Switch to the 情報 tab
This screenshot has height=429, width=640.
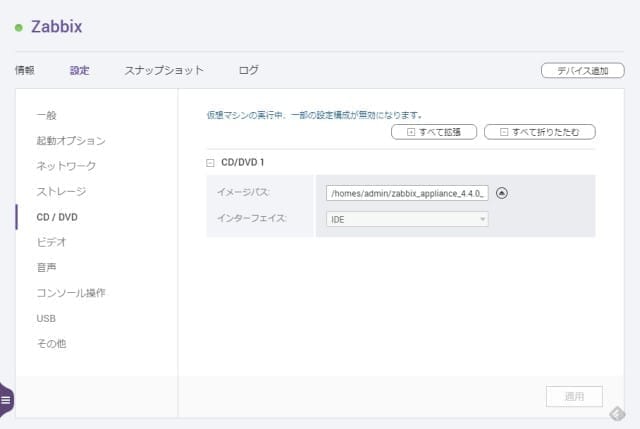pyautogui.click(x=25, y=70)
